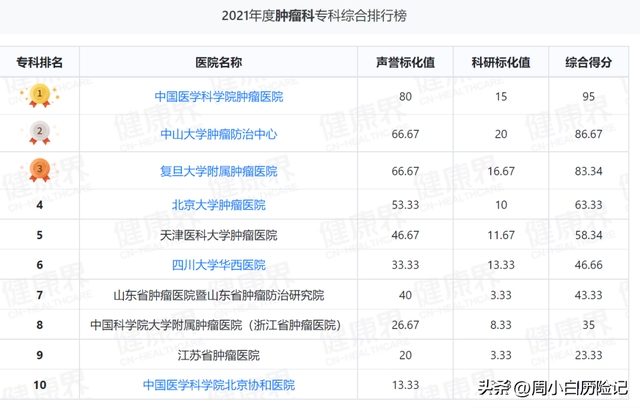Open 中山大学肿瘤防治中心 hospital link

(219, 134)
